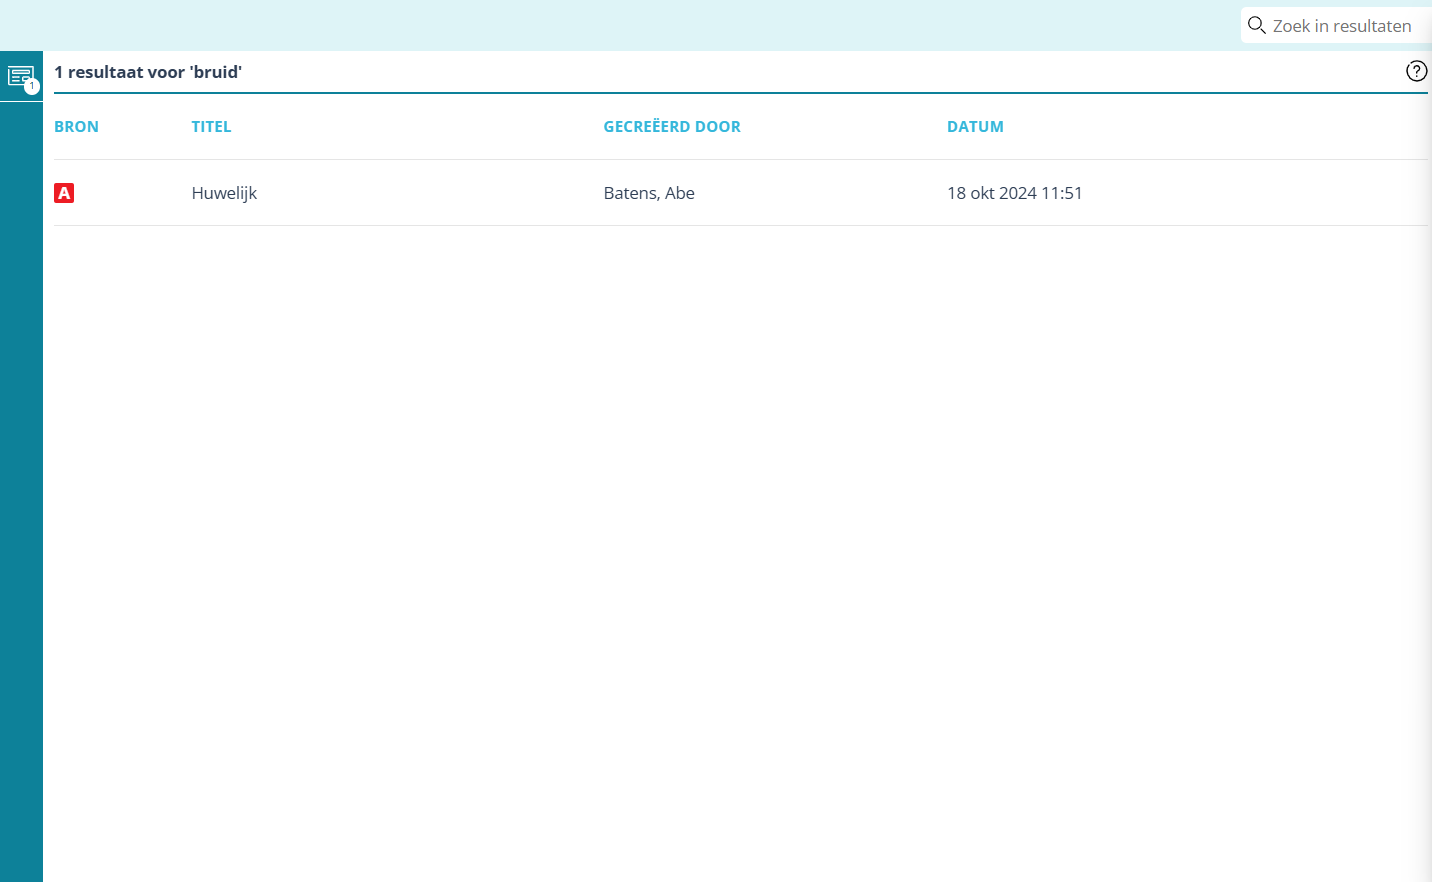This screenshot has width=1432, height=882.
Task: Click the heading '1 resultaat voor bruid'
Action: click(x=147, y=72)
